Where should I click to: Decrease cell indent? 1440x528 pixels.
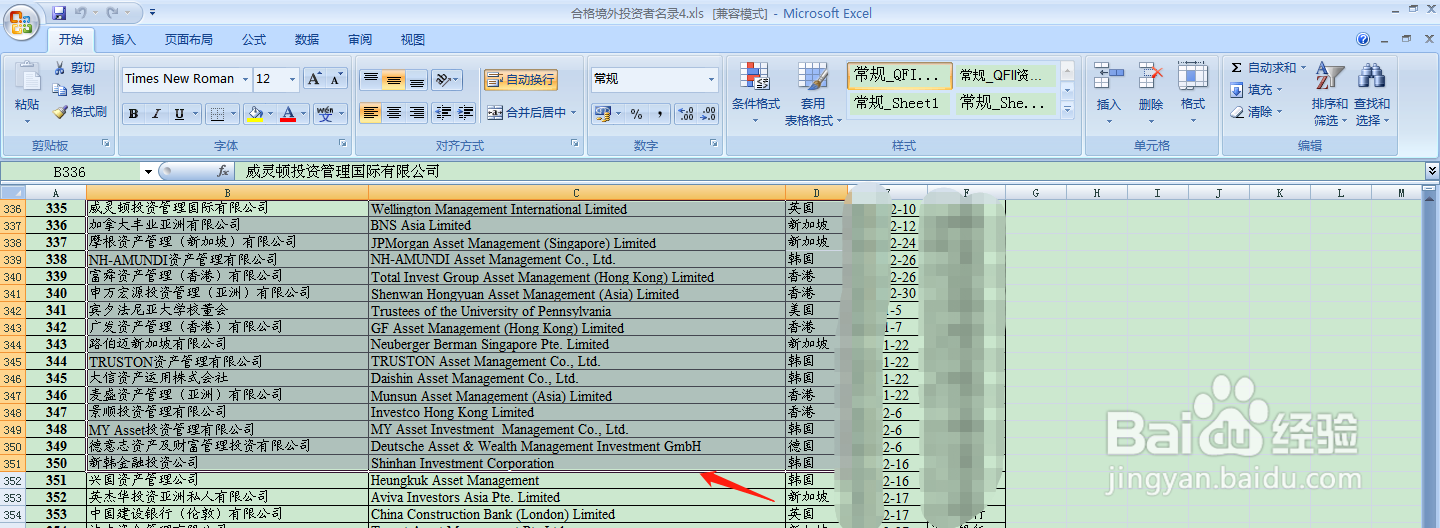pos(442,113)
